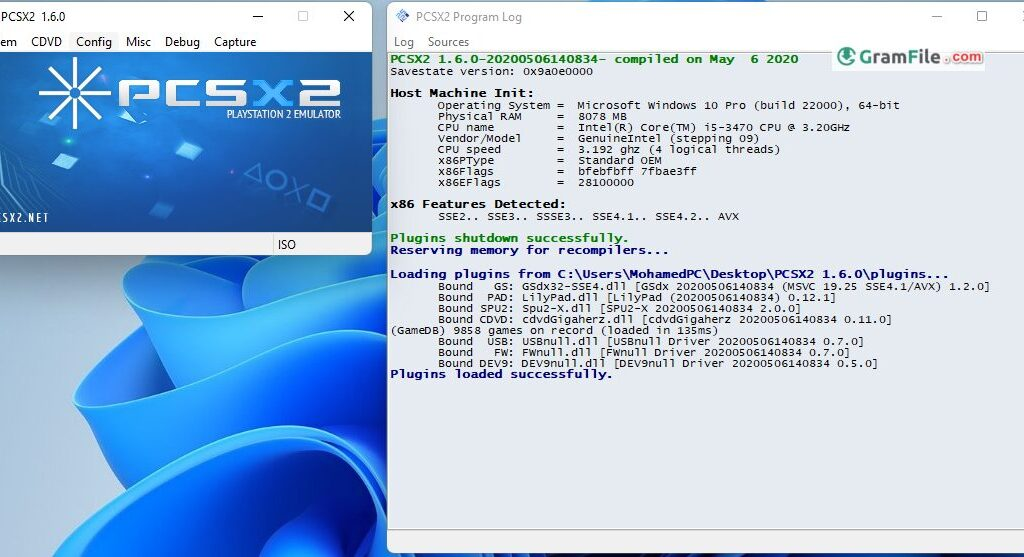Click the 'Host Machine Init:' log heading
This screenshot has height=557, width=1024.
pyautogui.click(x=462, y=93)
